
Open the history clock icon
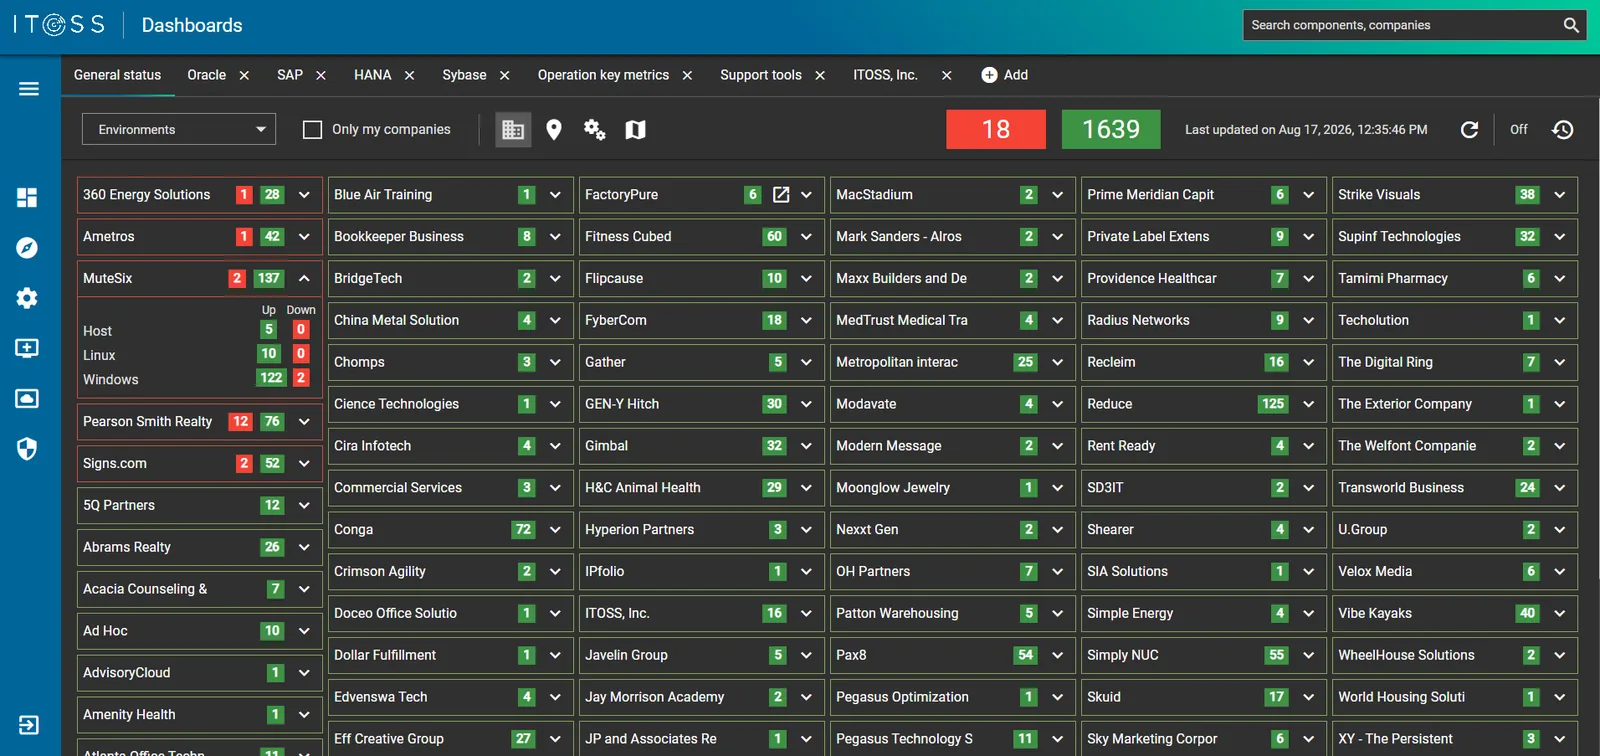pyautogui.click(x=1563, y=129)
